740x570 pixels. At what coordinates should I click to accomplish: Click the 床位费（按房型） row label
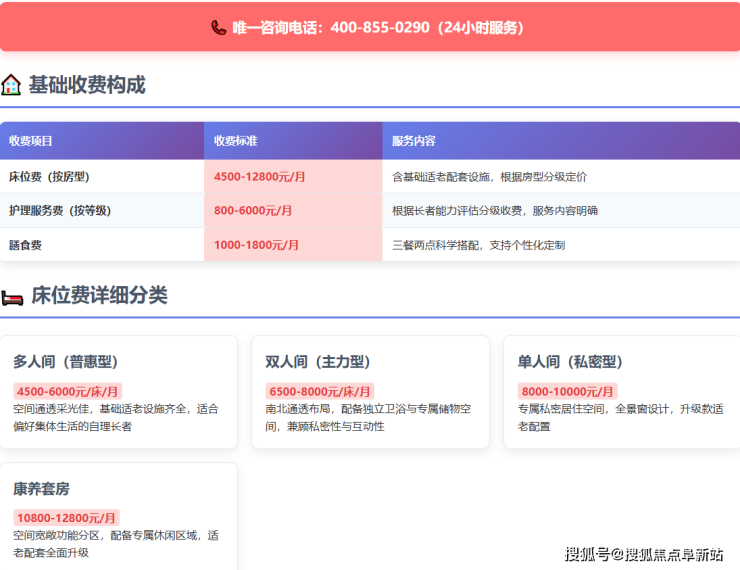click(x=49, y=177)
